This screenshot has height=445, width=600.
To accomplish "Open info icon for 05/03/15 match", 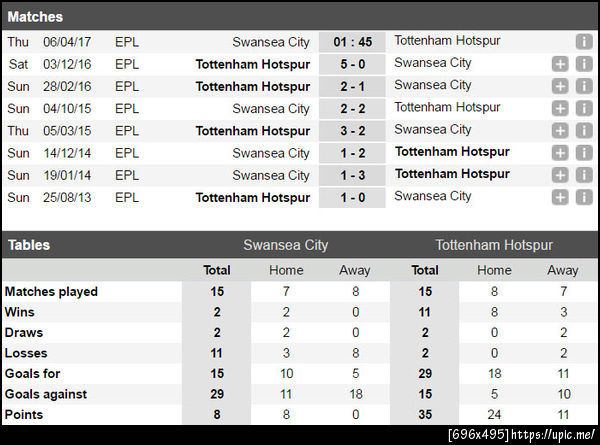I will point(584,130).
